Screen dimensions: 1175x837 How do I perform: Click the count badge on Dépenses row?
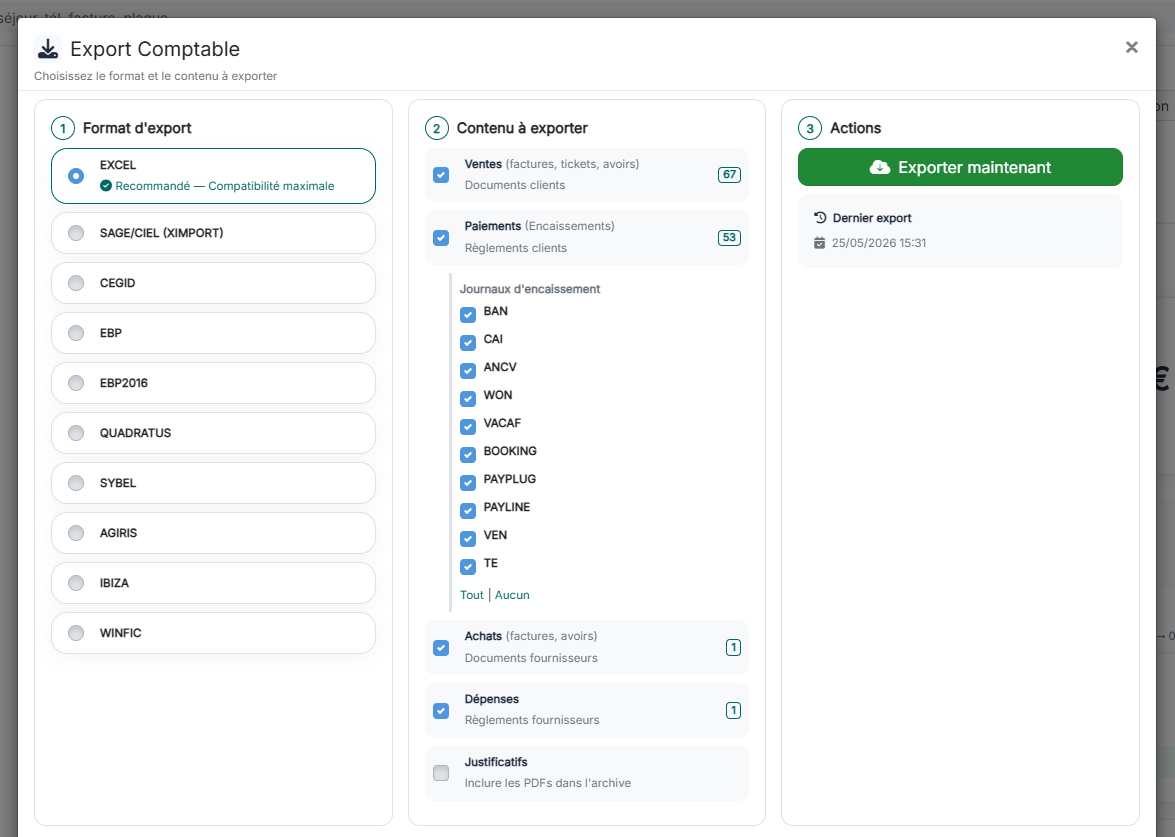(x=734, y=710)
